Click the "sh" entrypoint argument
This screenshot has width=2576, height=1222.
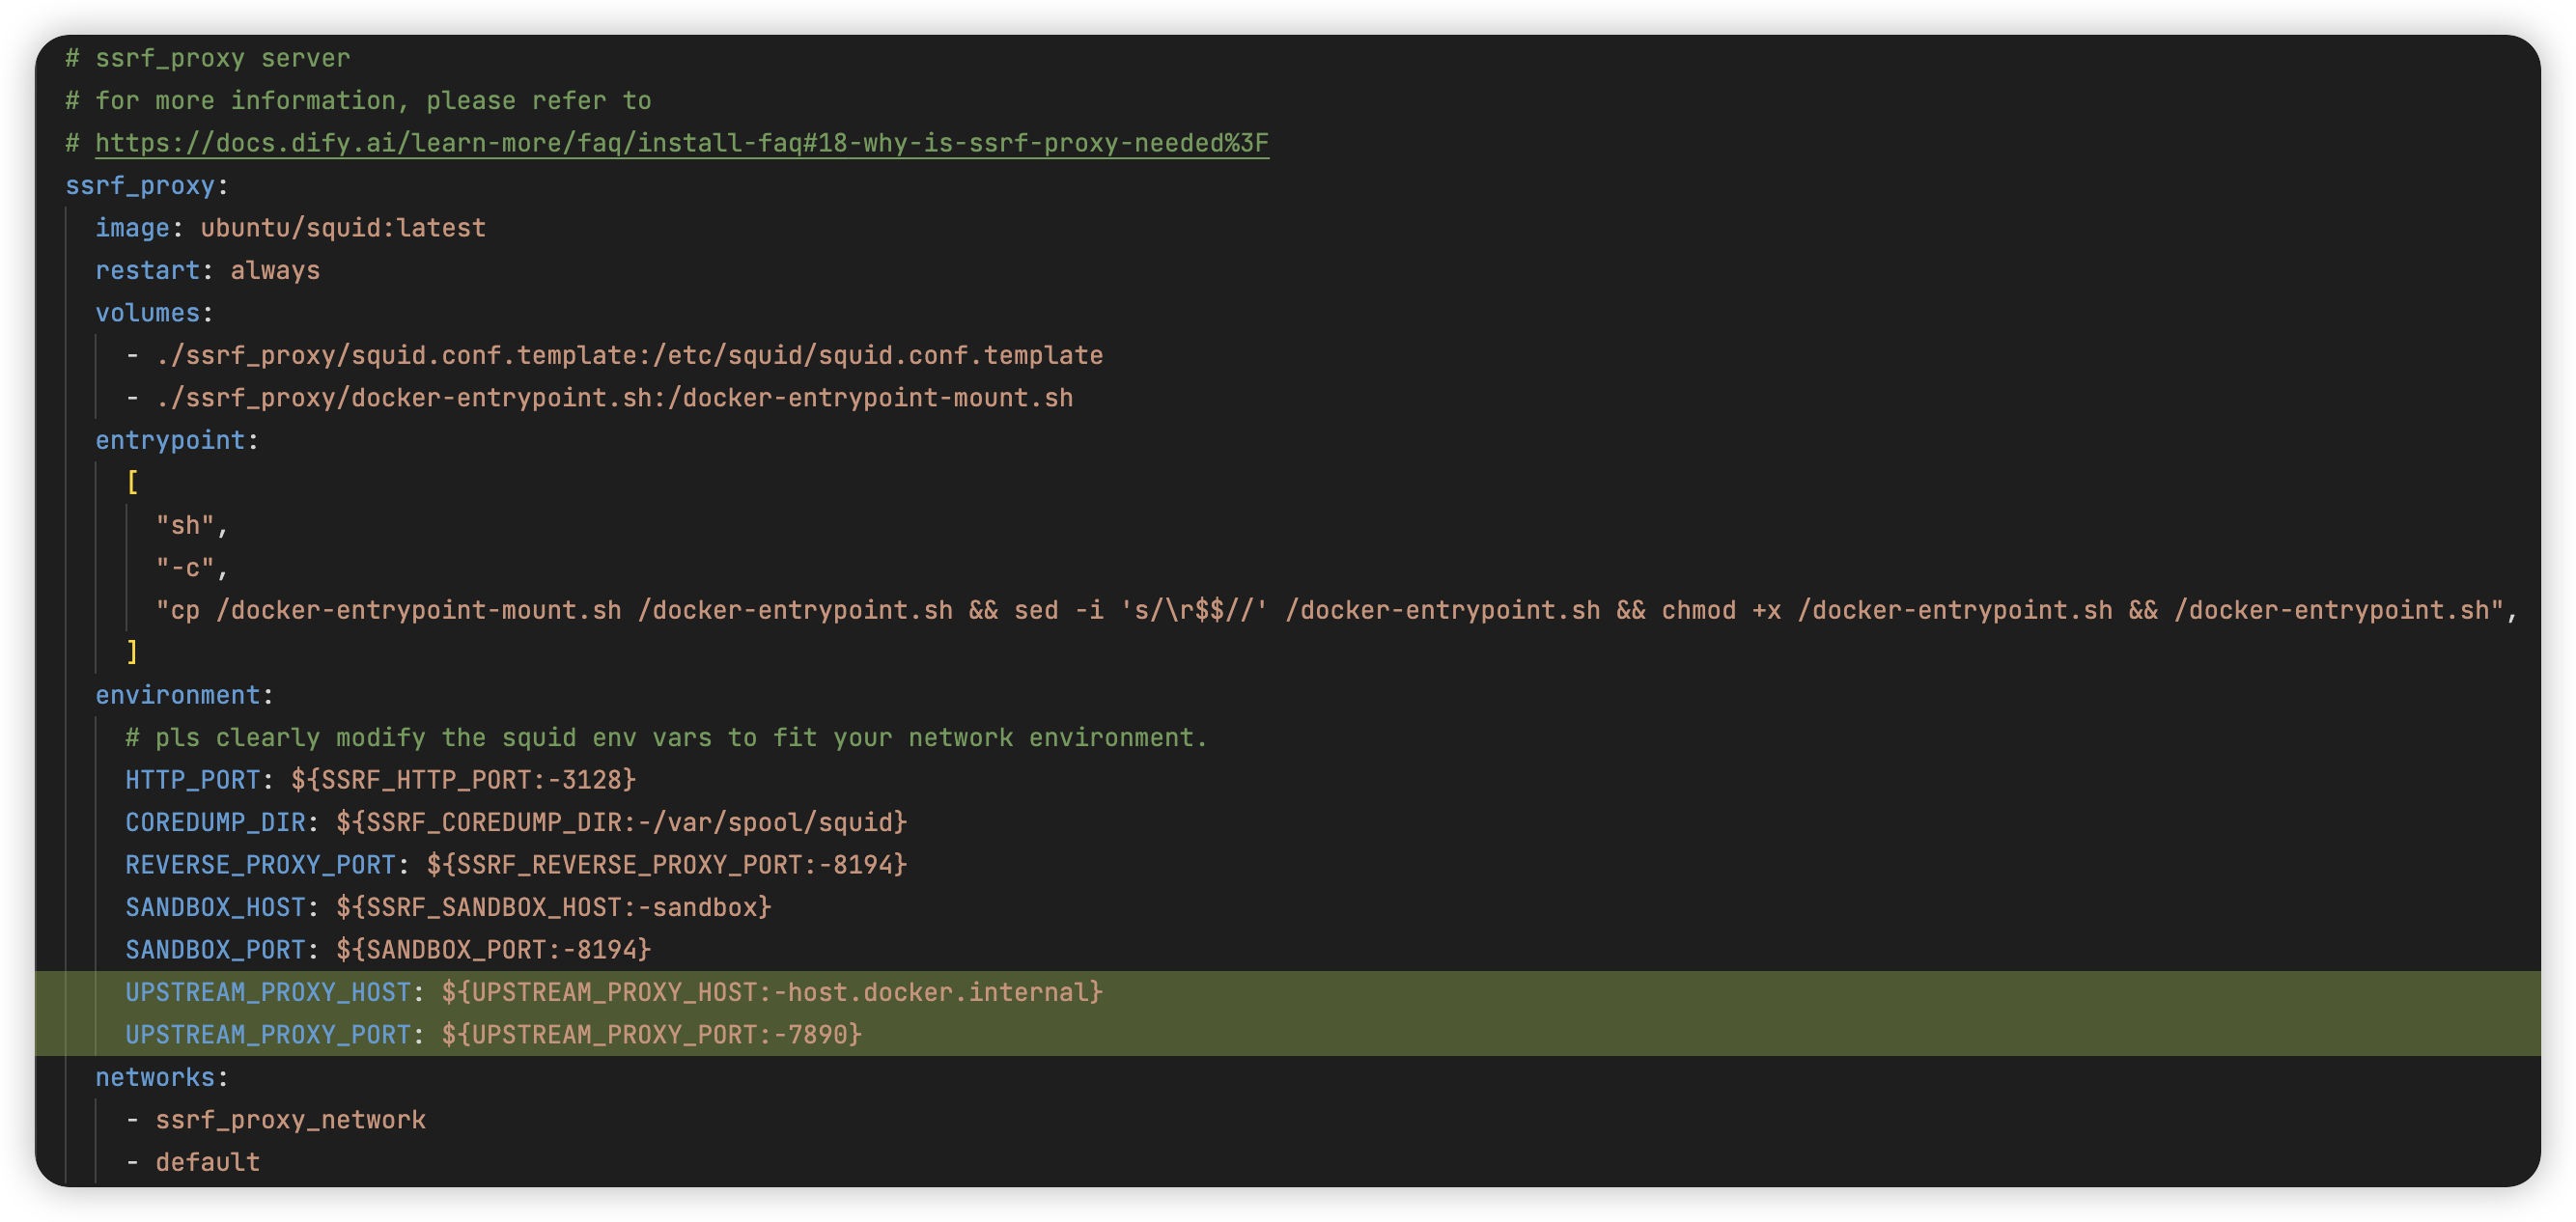[185, 525]
